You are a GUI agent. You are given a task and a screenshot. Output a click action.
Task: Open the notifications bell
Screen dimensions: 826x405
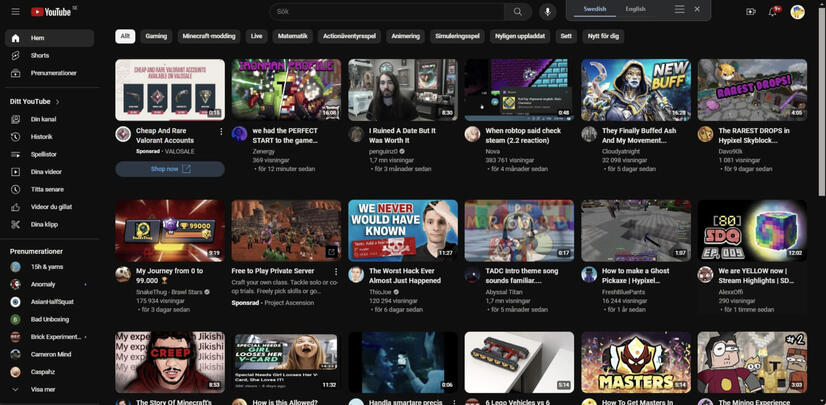coord(772,12)
